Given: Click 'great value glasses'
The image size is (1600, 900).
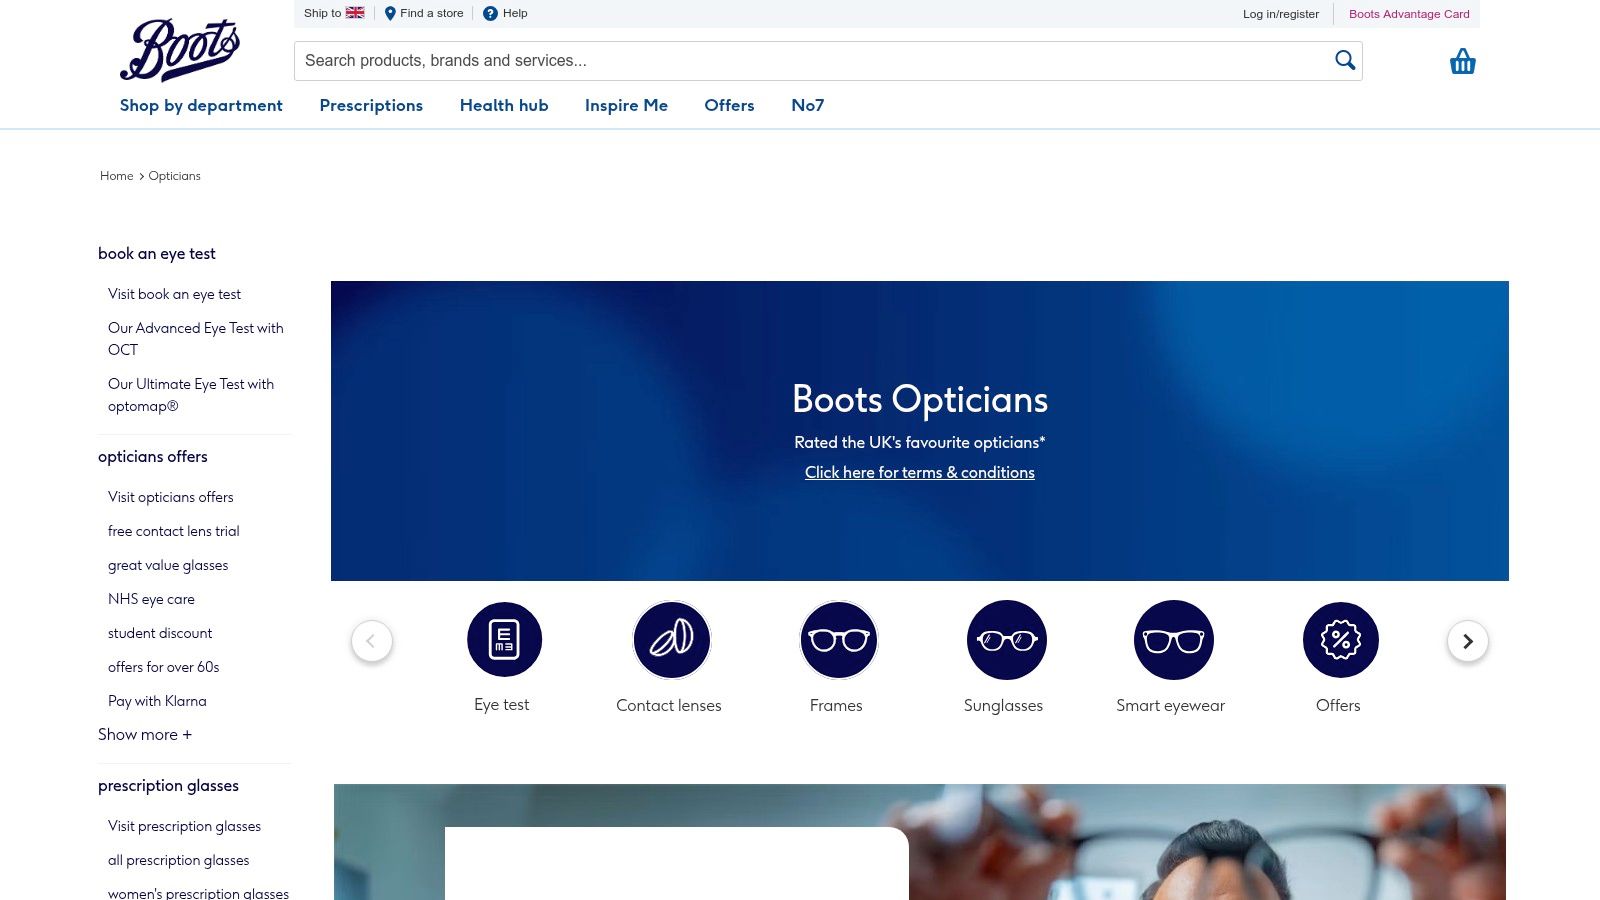Looking at the screenshot, I should click(x=168, y=565).
